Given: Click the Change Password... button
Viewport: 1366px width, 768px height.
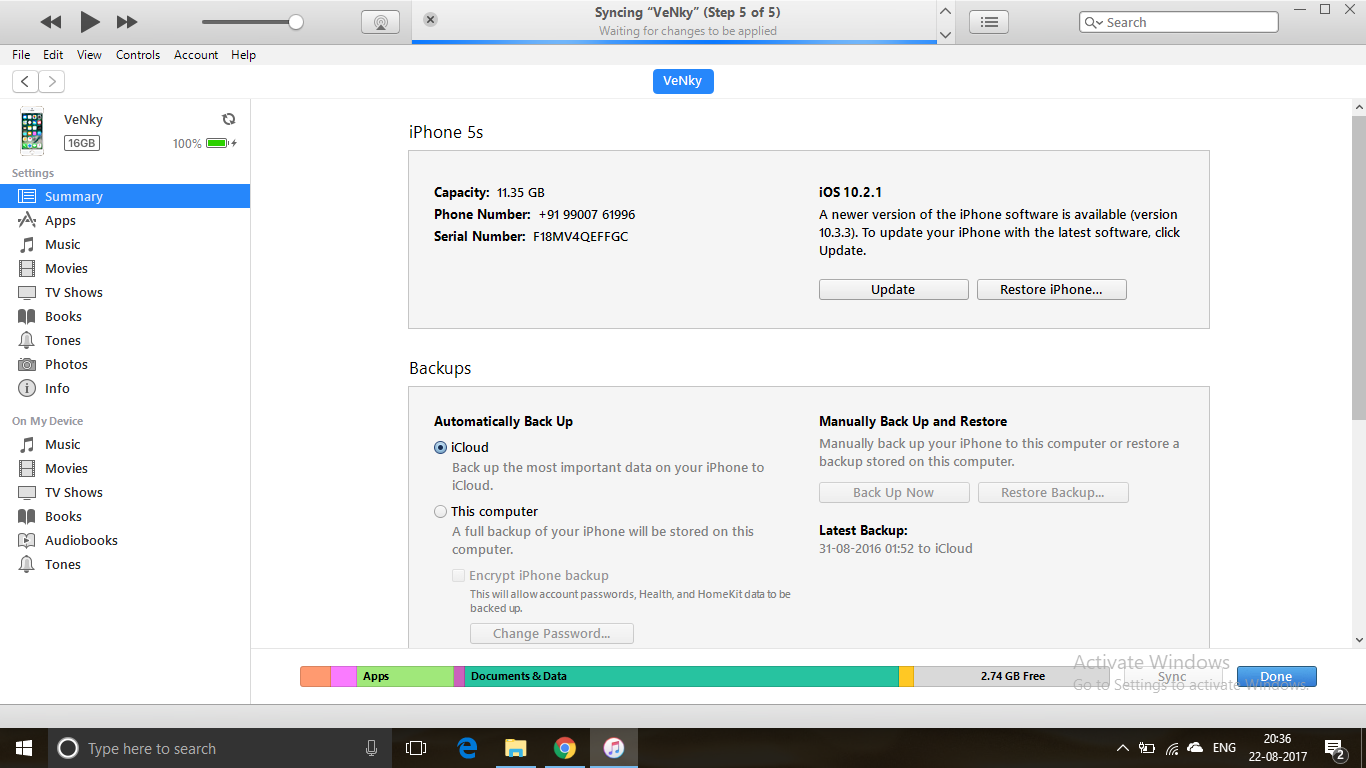Looking at the screenshot, I should pyautogui.click(x=552, y=633).
